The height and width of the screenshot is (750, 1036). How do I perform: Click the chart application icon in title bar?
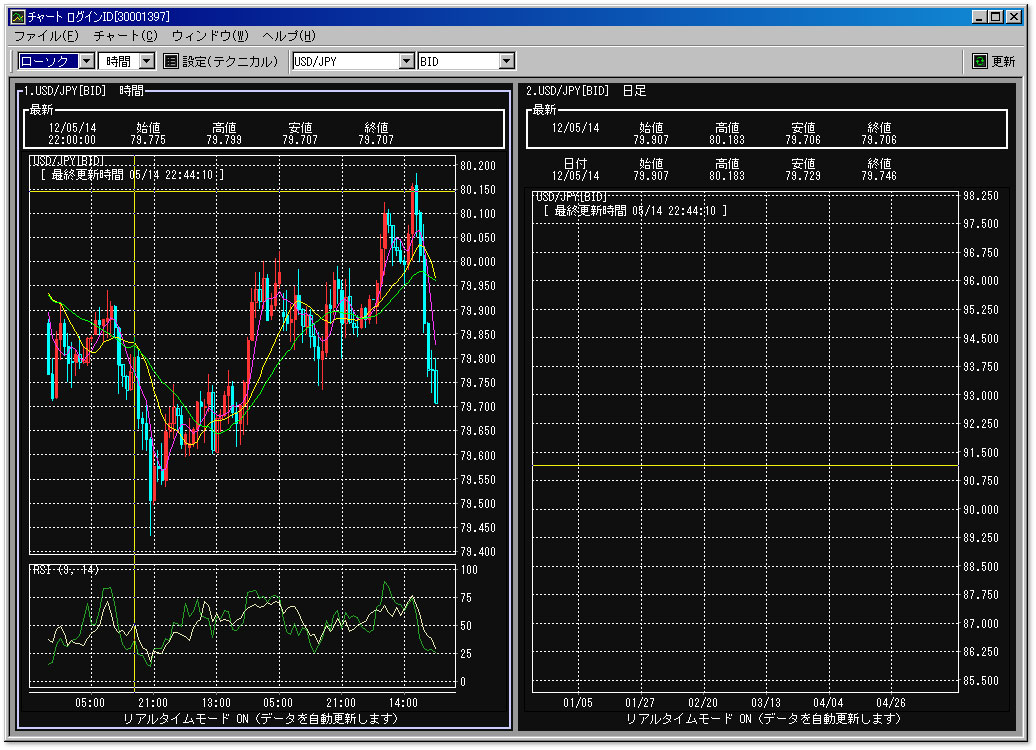(18, 17)
